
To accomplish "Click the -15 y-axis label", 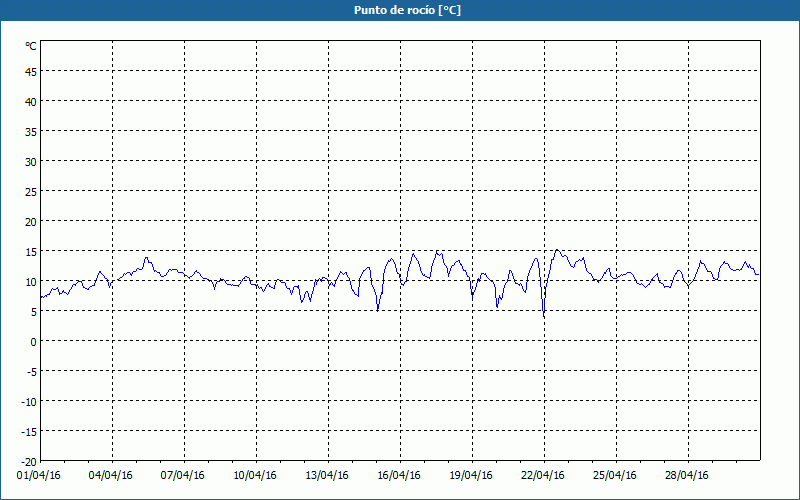I will (29, 432).
